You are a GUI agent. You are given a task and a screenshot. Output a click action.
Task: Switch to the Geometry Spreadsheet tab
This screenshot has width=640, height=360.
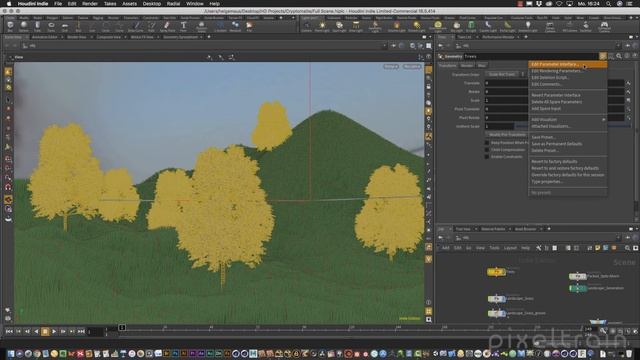[x=180, y=37]
